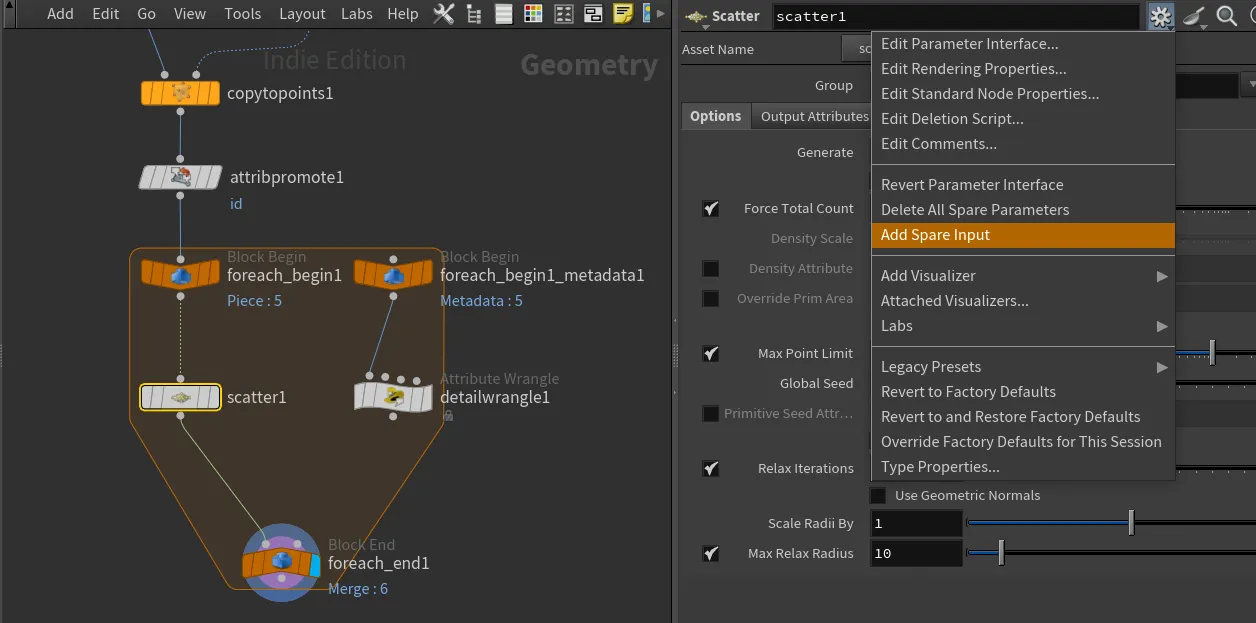Choose Type Properties...
The width and height of the screenshot is (1256, 623).
(1023, 467)
